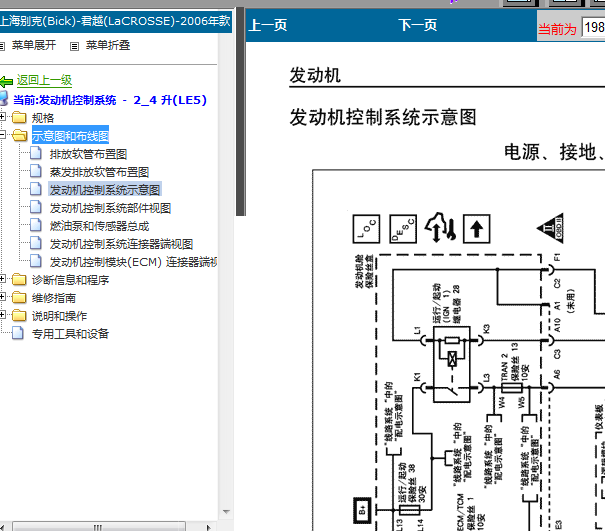Click the title 上海别克(Bick)-君越(LaCROSSE)-2006年款

(x=115, y=21)
